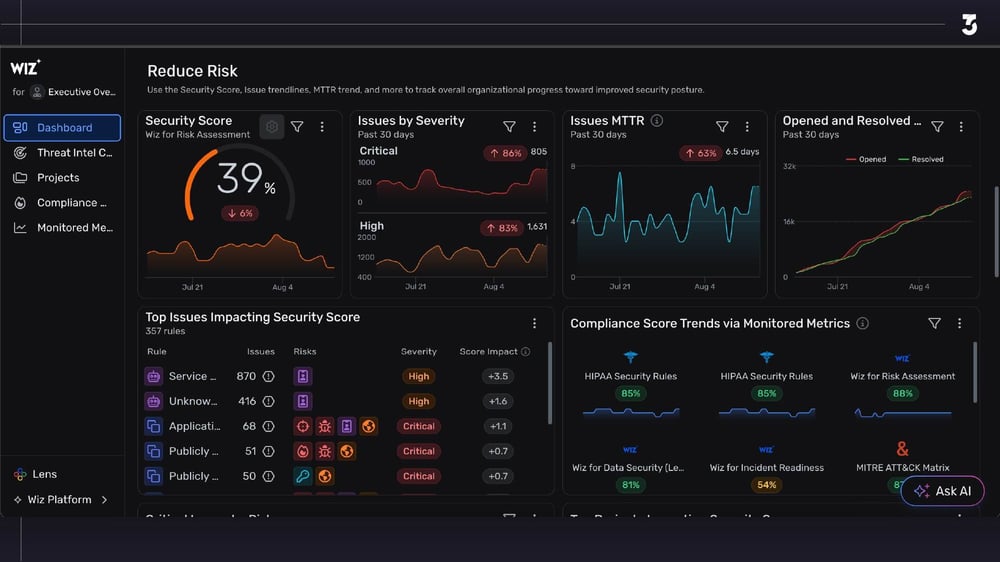Open the Service rule row icon

[x=154, y=376]
